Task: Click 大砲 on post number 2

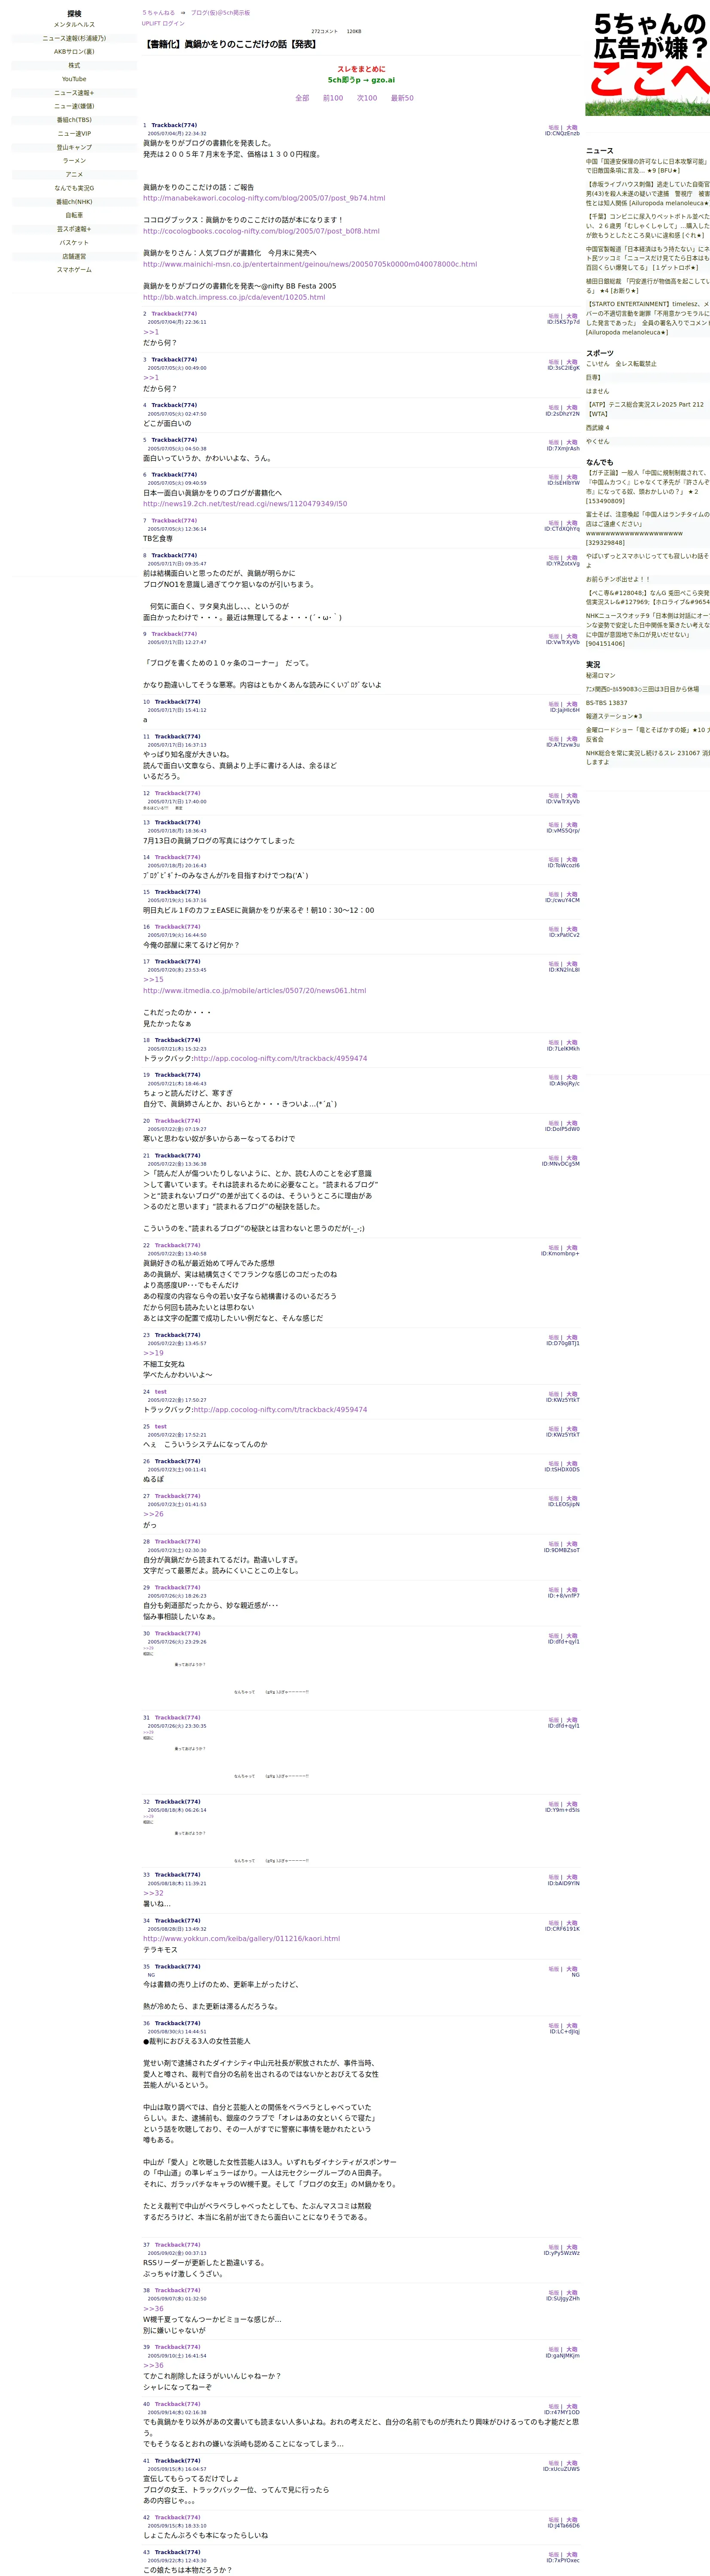Action: (572, 316)
